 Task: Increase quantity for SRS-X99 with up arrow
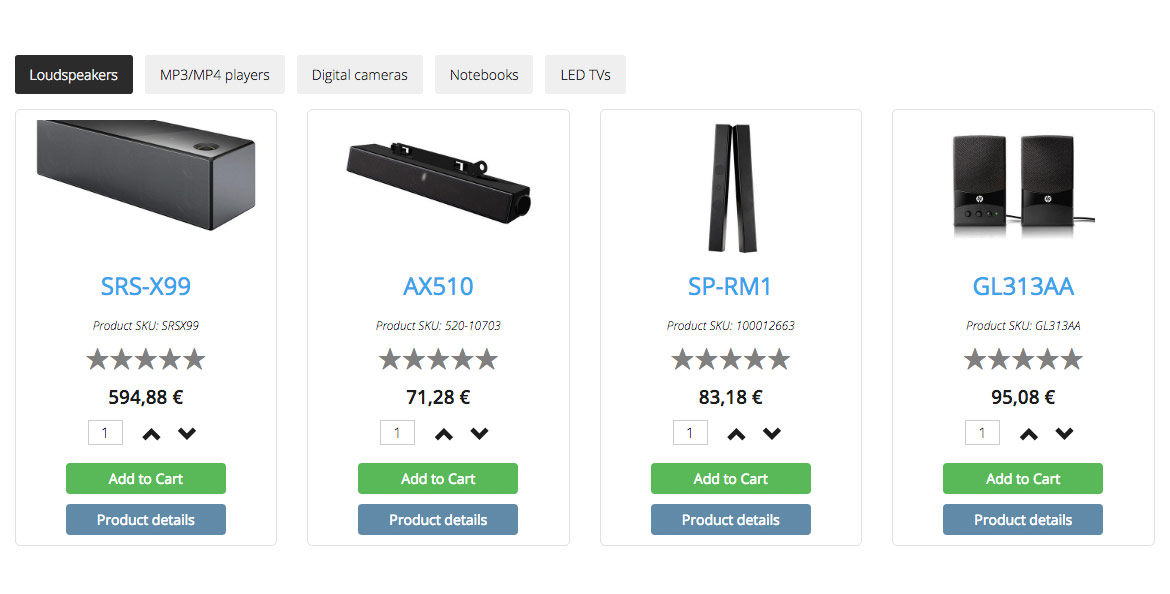click(x=151, y=434)
